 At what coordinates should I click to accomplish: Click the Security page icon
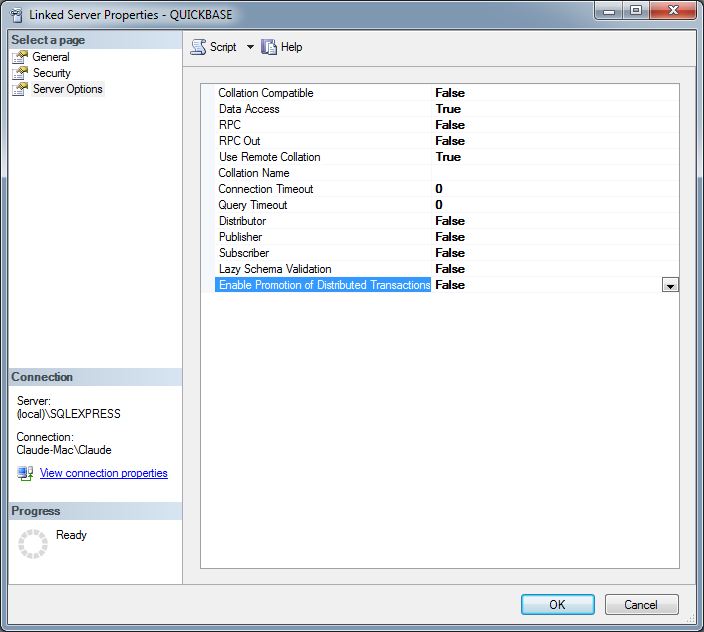click(20, 73)
